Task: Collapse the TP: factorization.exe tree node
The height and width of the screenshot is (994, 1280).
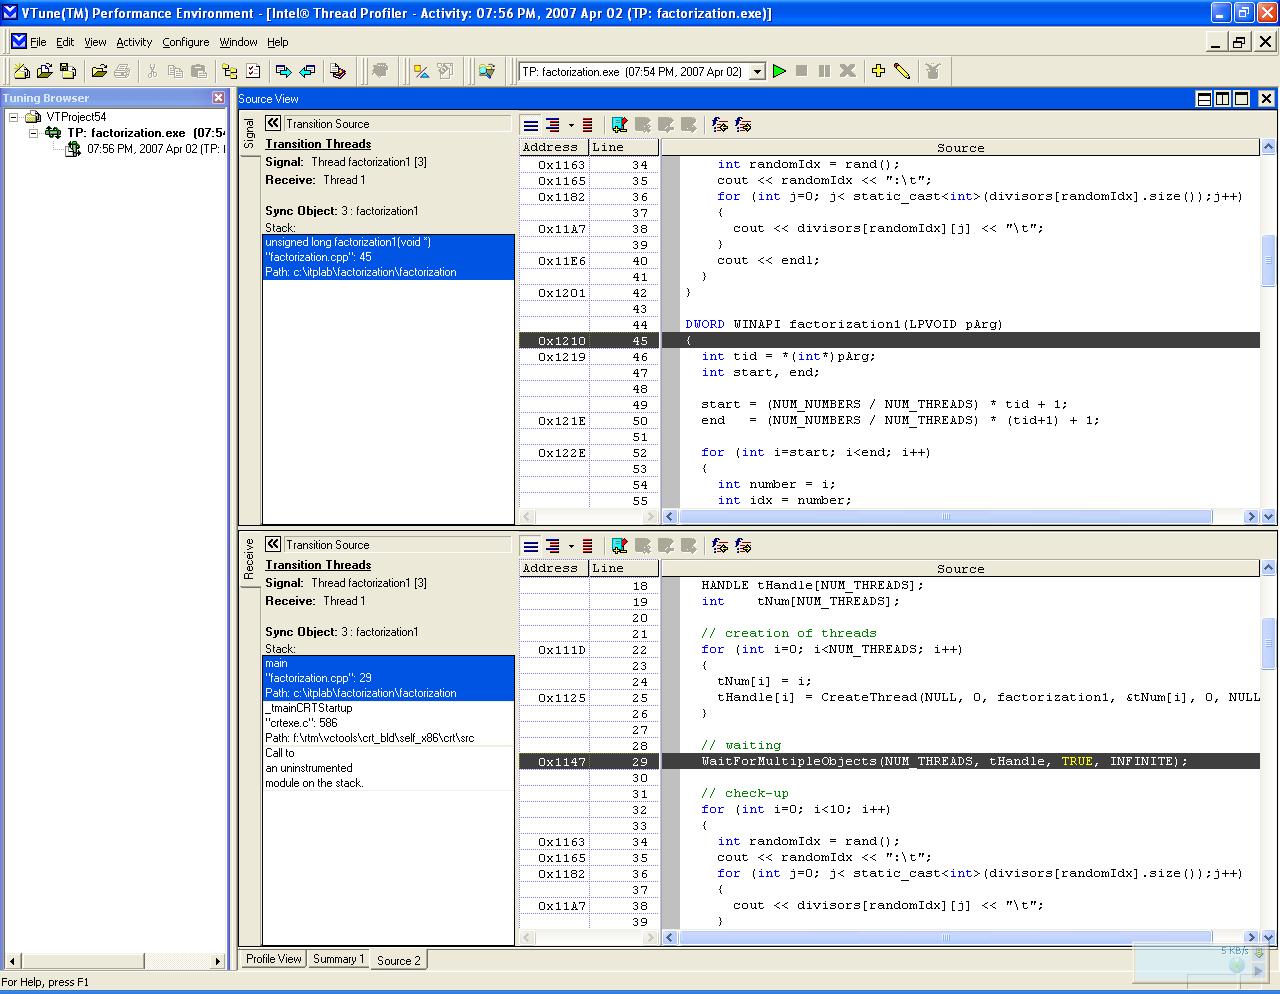Action: click(x=33, y=133)
